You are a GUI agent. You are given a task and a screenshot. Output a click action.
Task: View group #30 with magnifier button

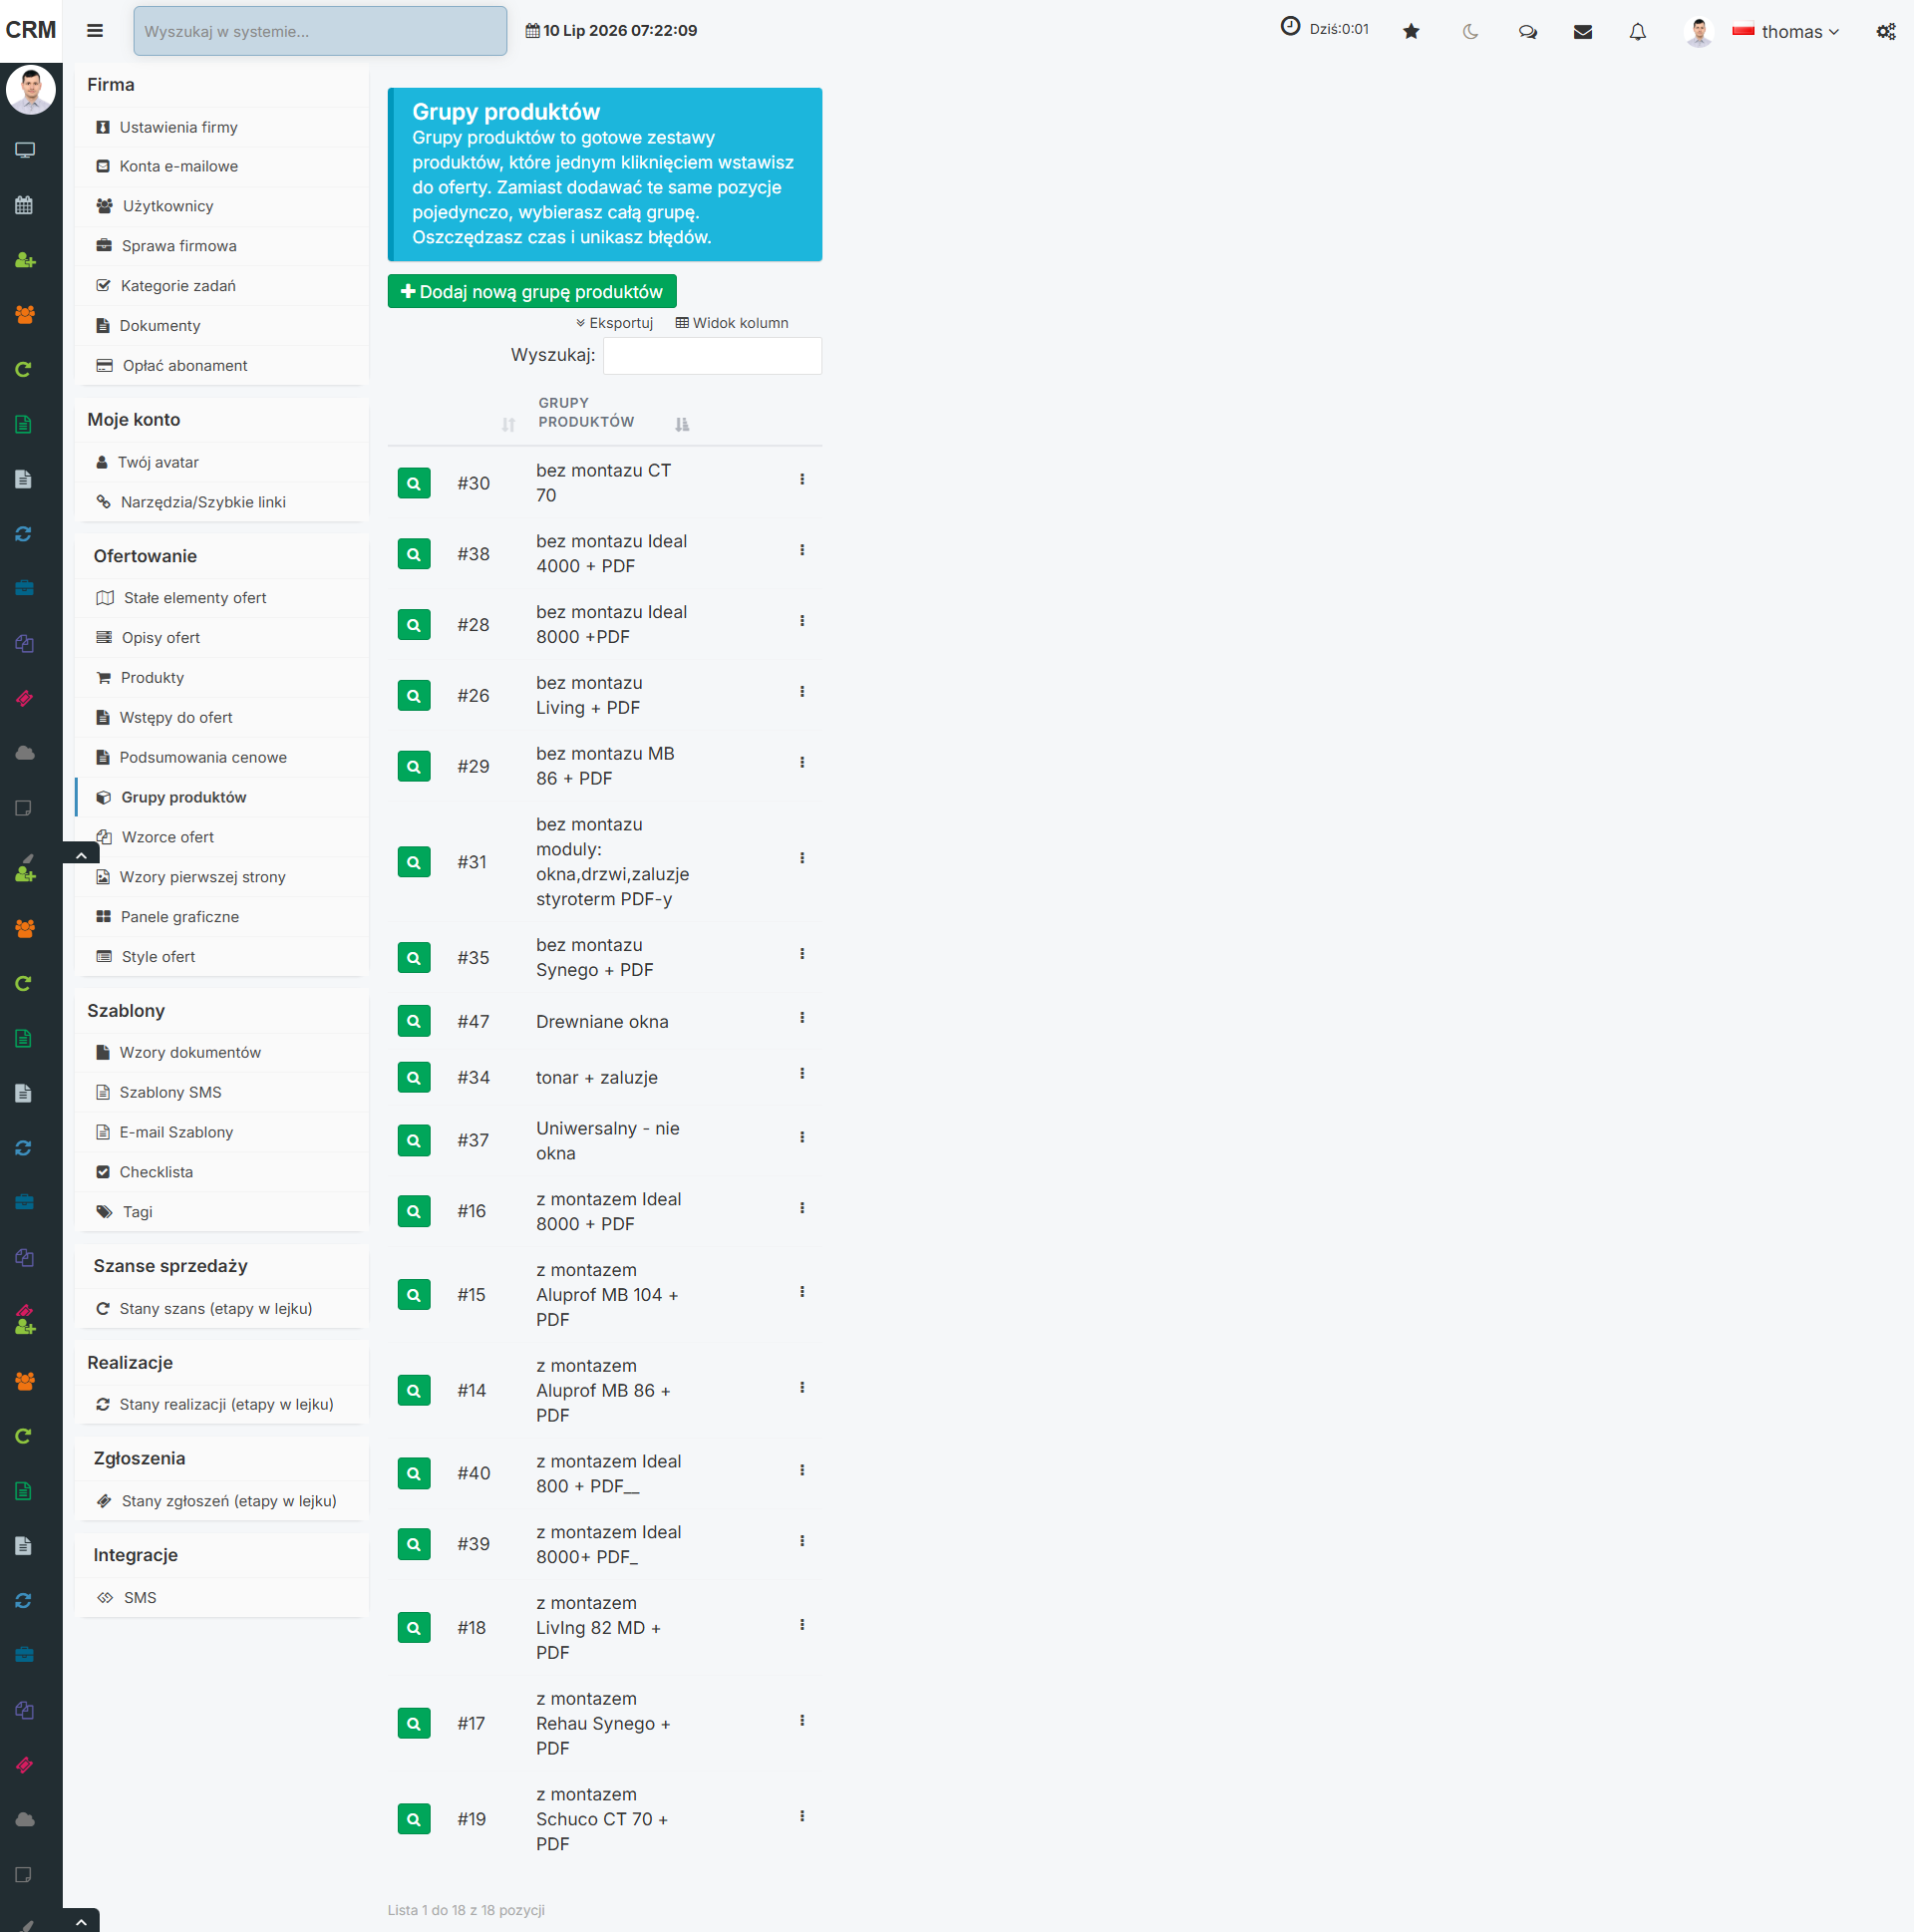point(414,483)
